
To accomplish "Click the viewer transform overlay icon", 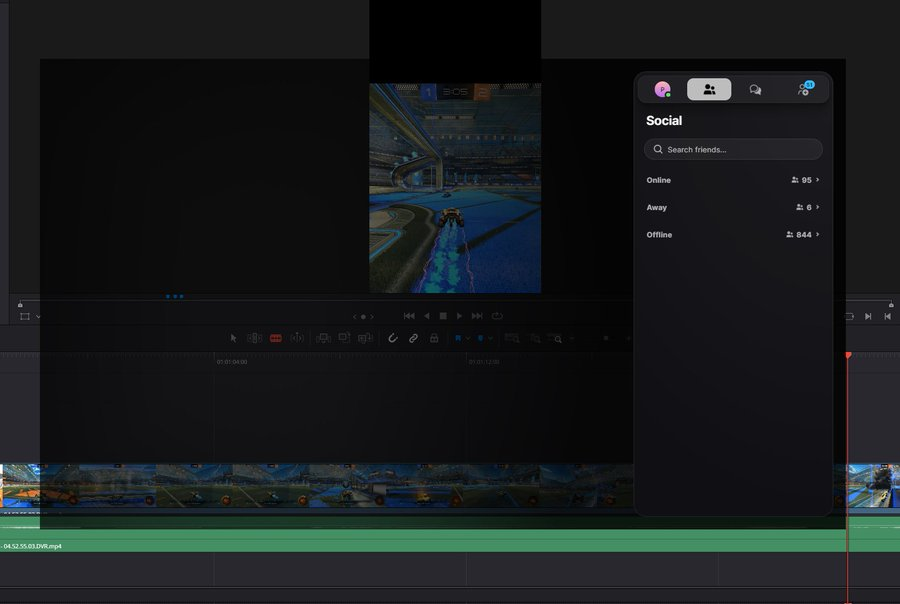I will pos(25,316).
